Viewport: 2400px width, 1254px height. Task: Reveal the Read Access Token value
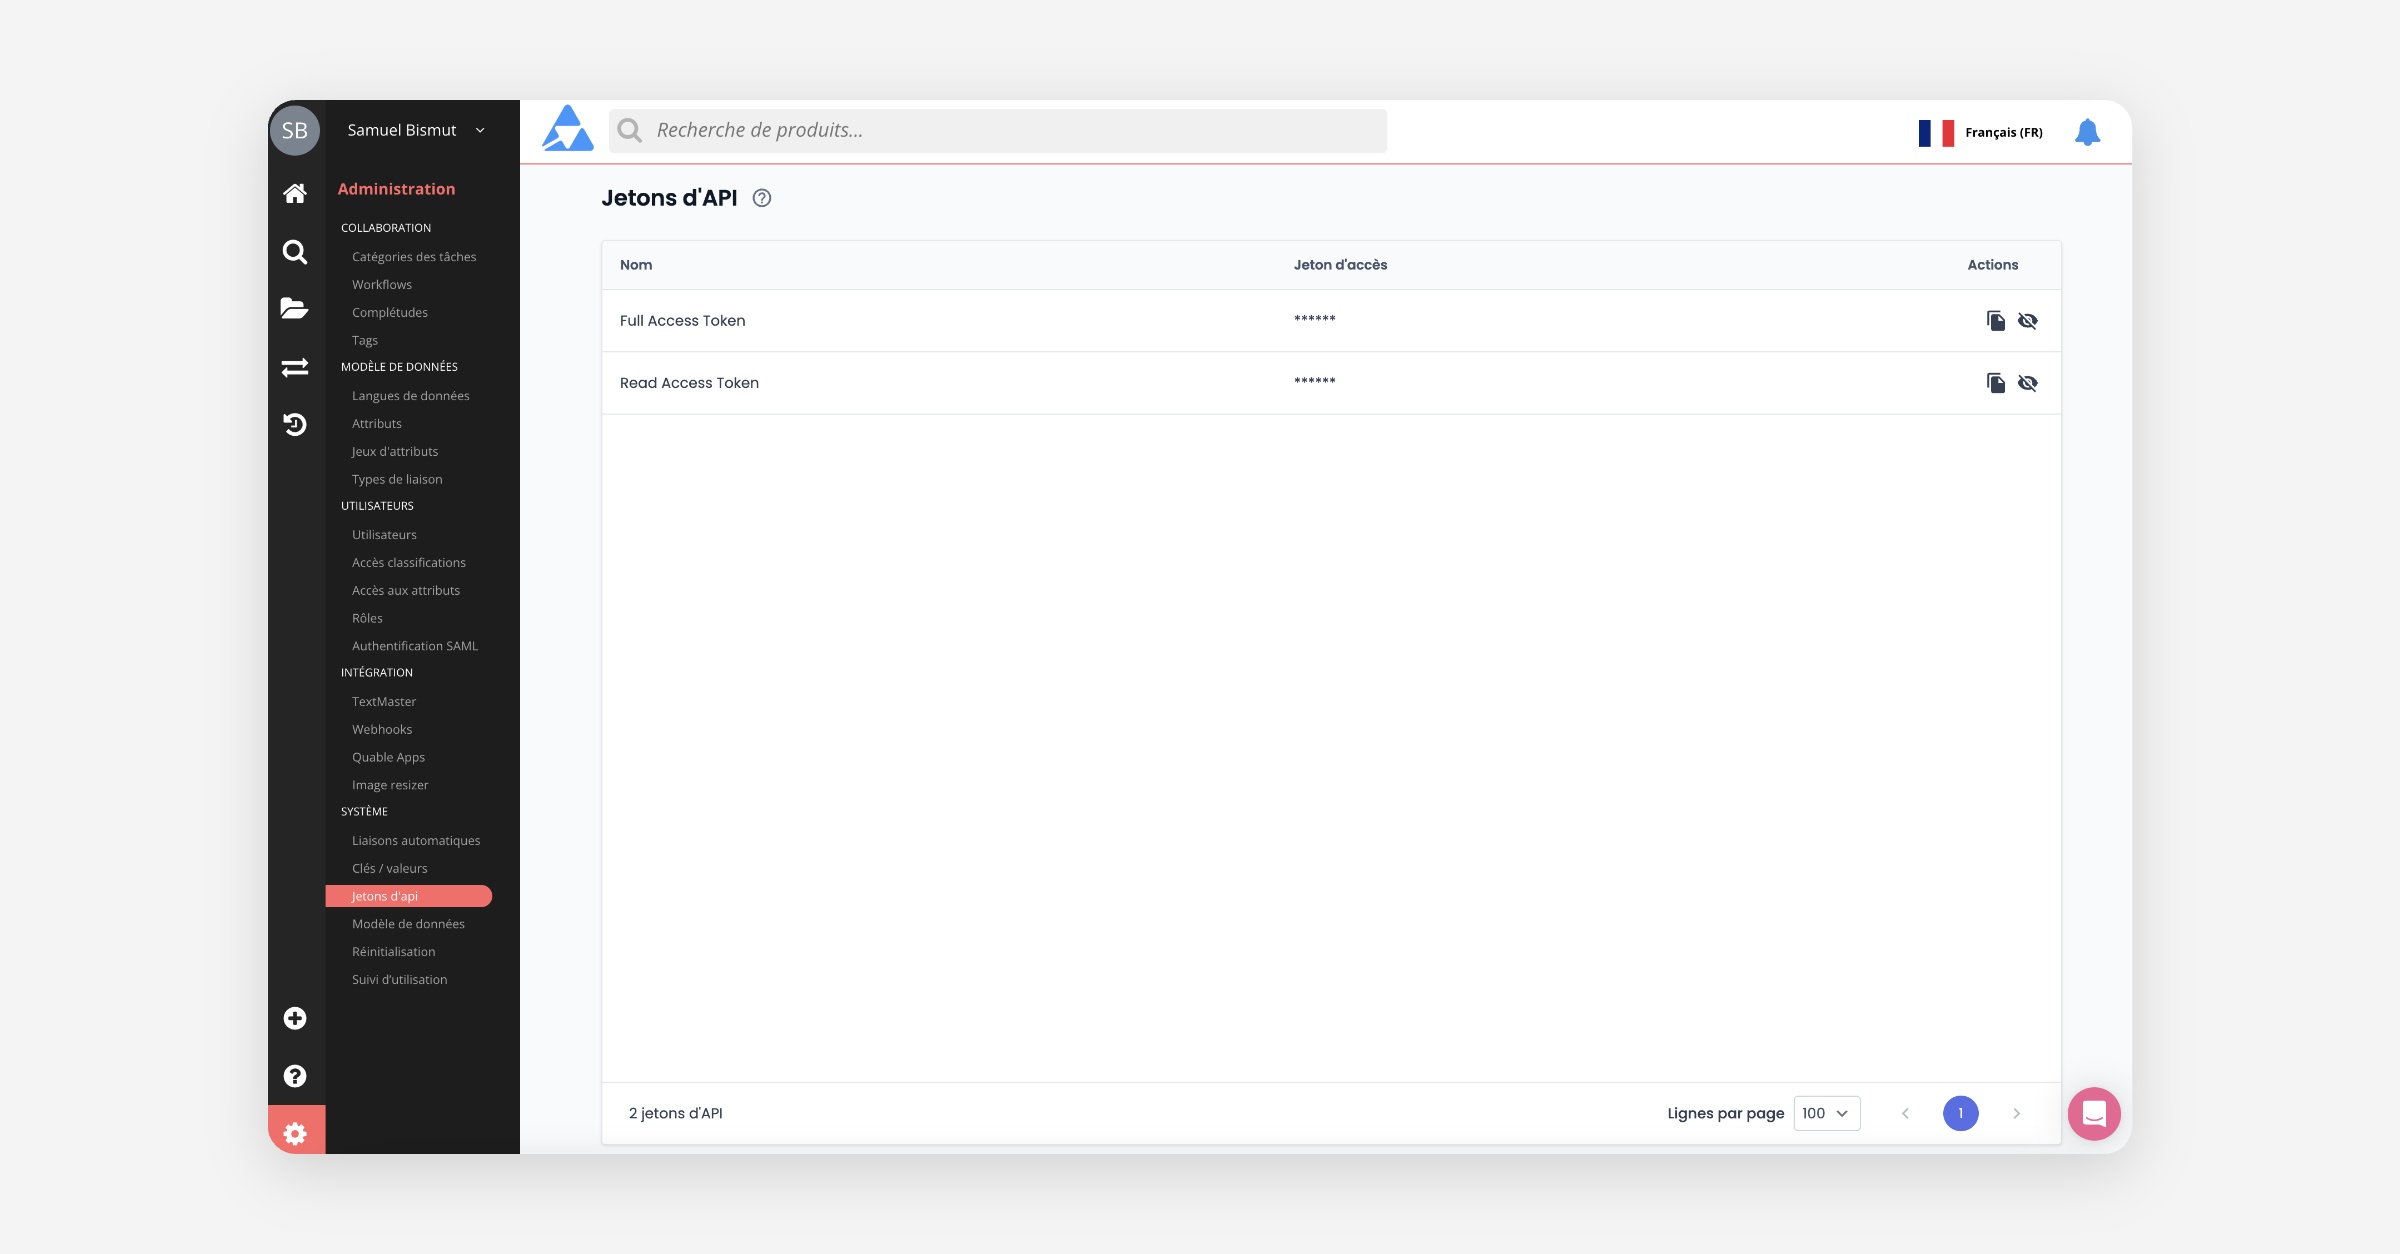pyautogui.click(x=2027, y=382)
